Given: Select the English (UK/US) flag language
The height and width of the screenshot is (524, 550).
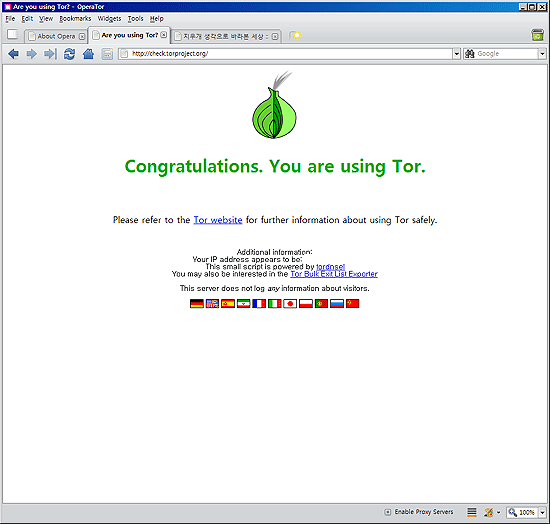Looking at the screenshot, I should [x=212, y=303].
